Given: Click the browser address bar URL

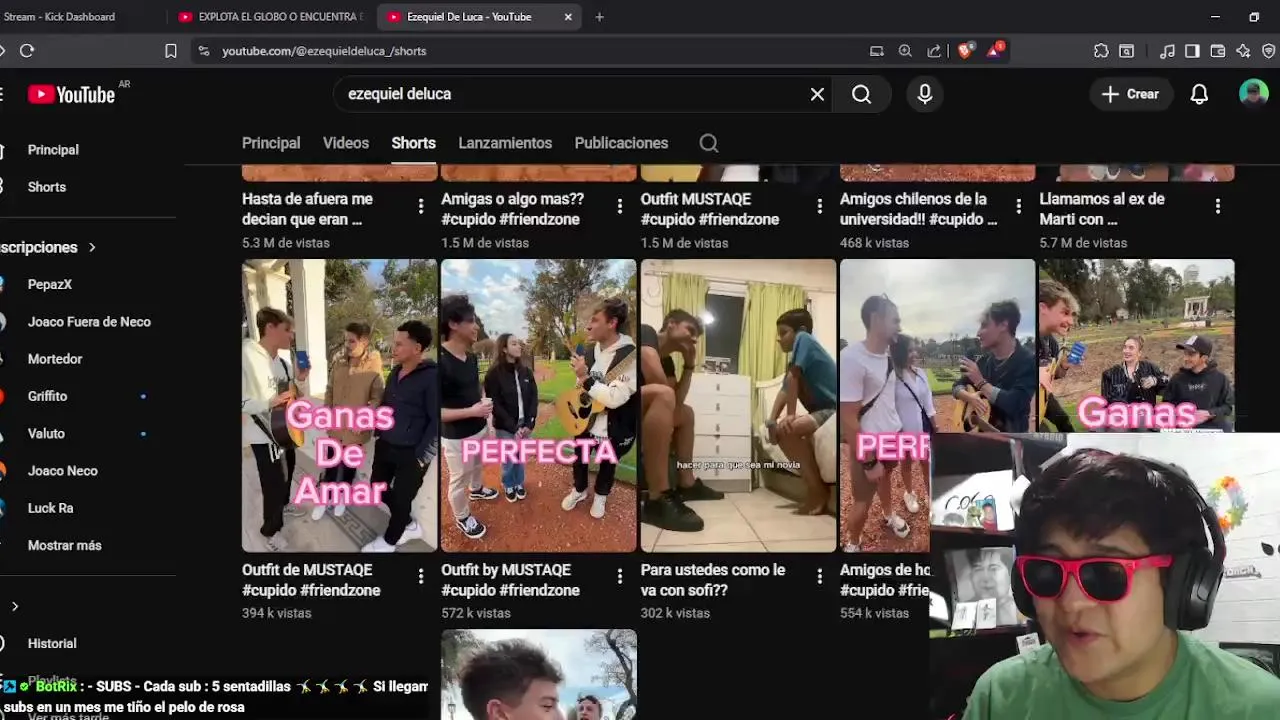Looking at the screenshot, I should click(x=324, y=51).
